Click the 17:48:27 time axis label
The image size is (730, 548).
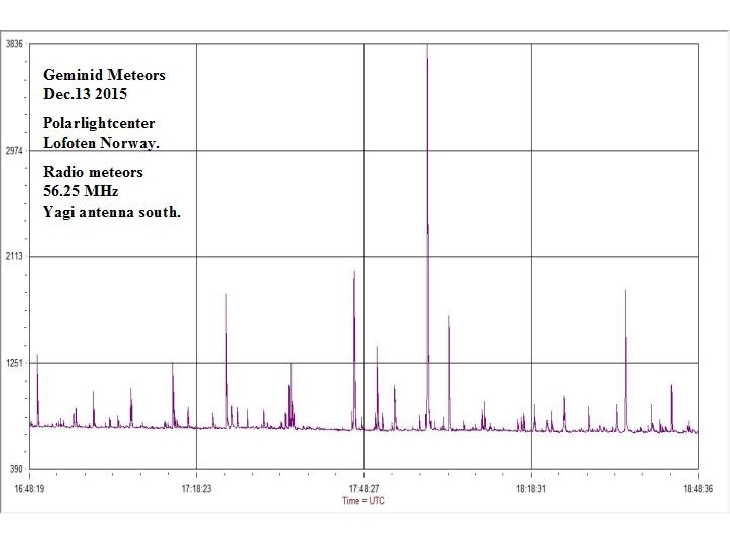(x=363, y=489)
